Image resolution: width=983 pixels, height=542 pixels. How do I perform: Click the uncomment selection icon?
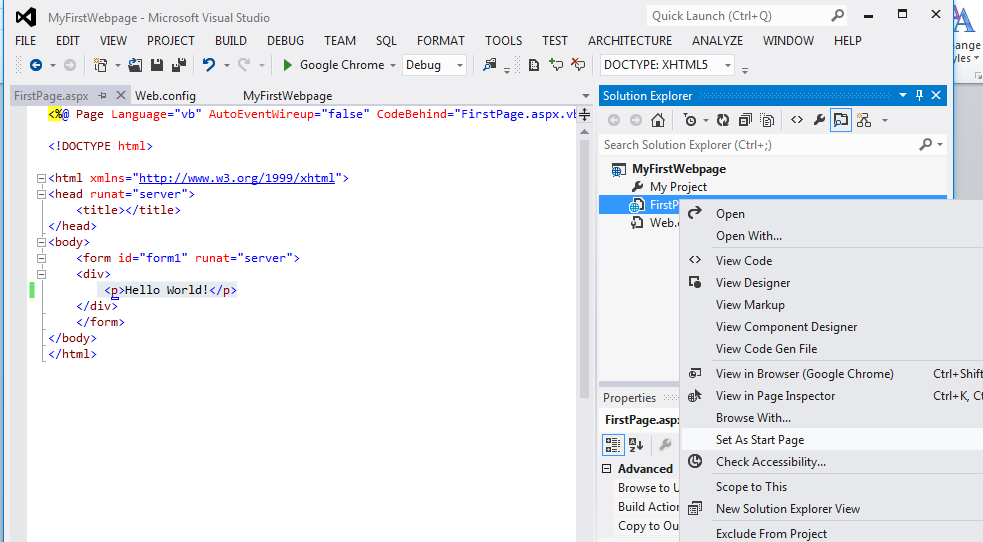(x=579, y=65)
